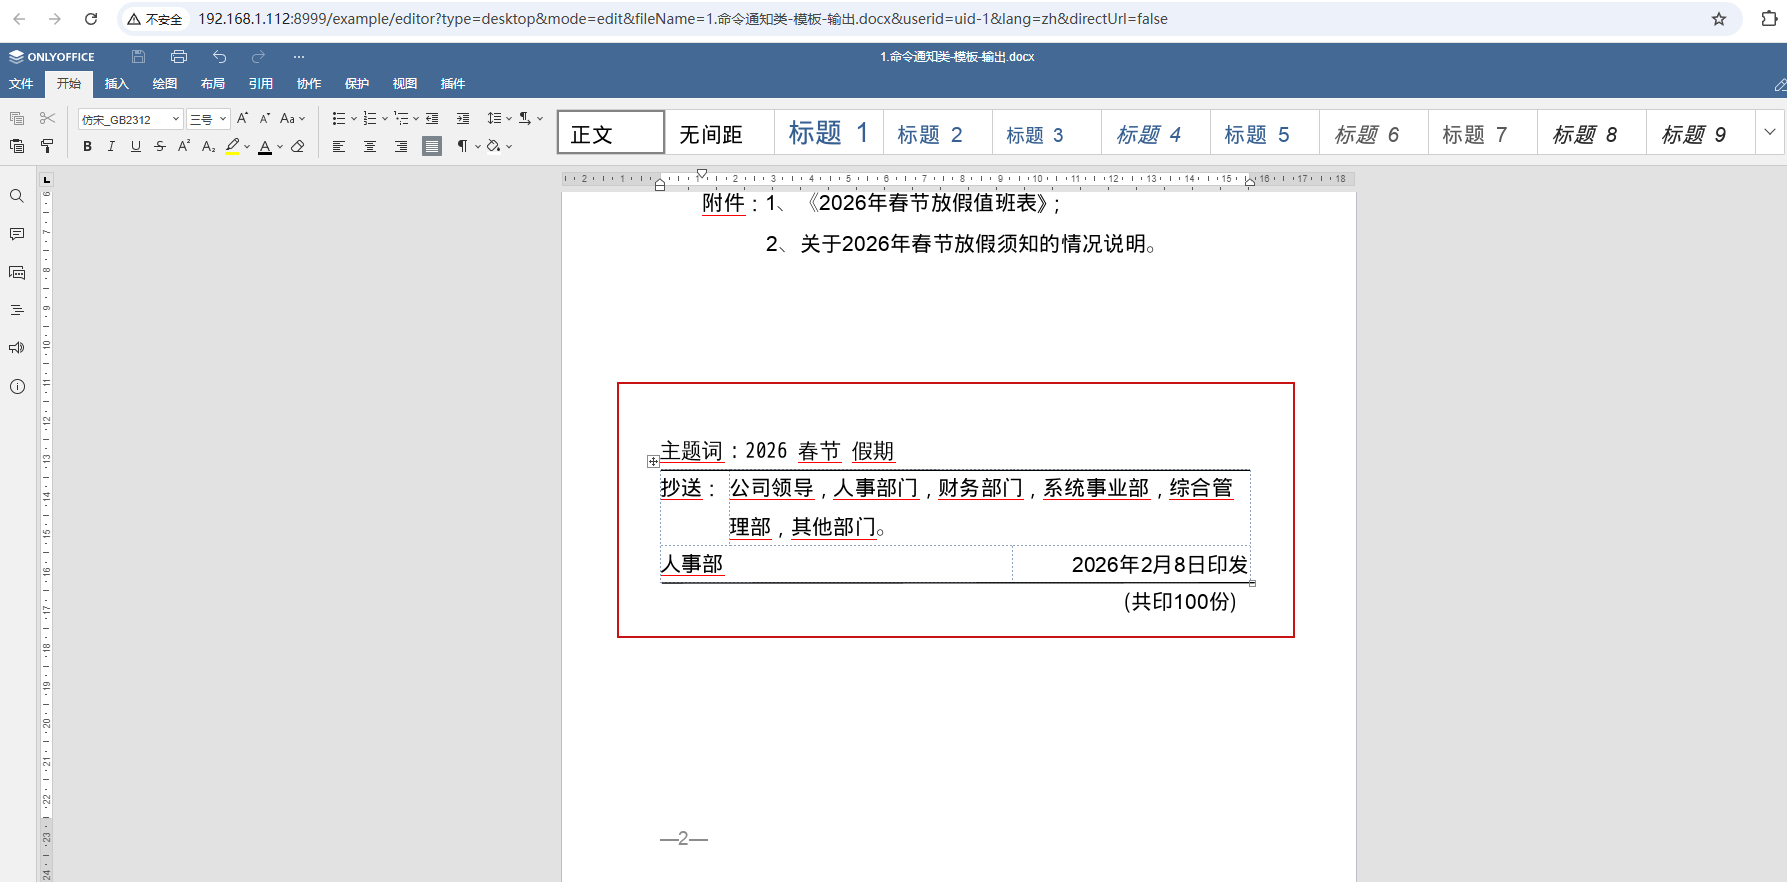
Task: Open the font size dropdown 三号
Action: point(208,119)
